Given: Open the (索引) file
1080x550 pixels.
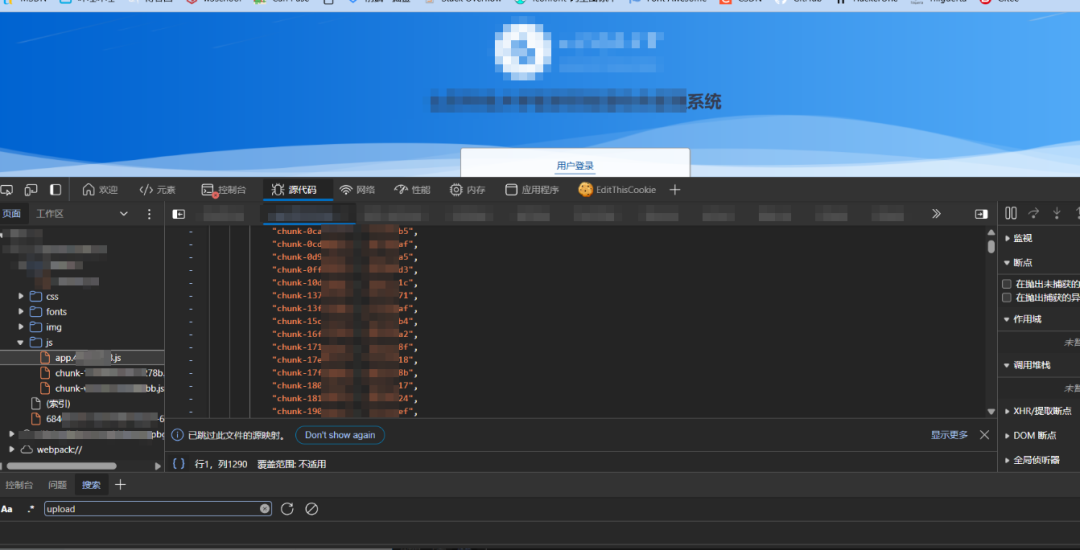Looking at the screenshot, I should pos(51,403).
